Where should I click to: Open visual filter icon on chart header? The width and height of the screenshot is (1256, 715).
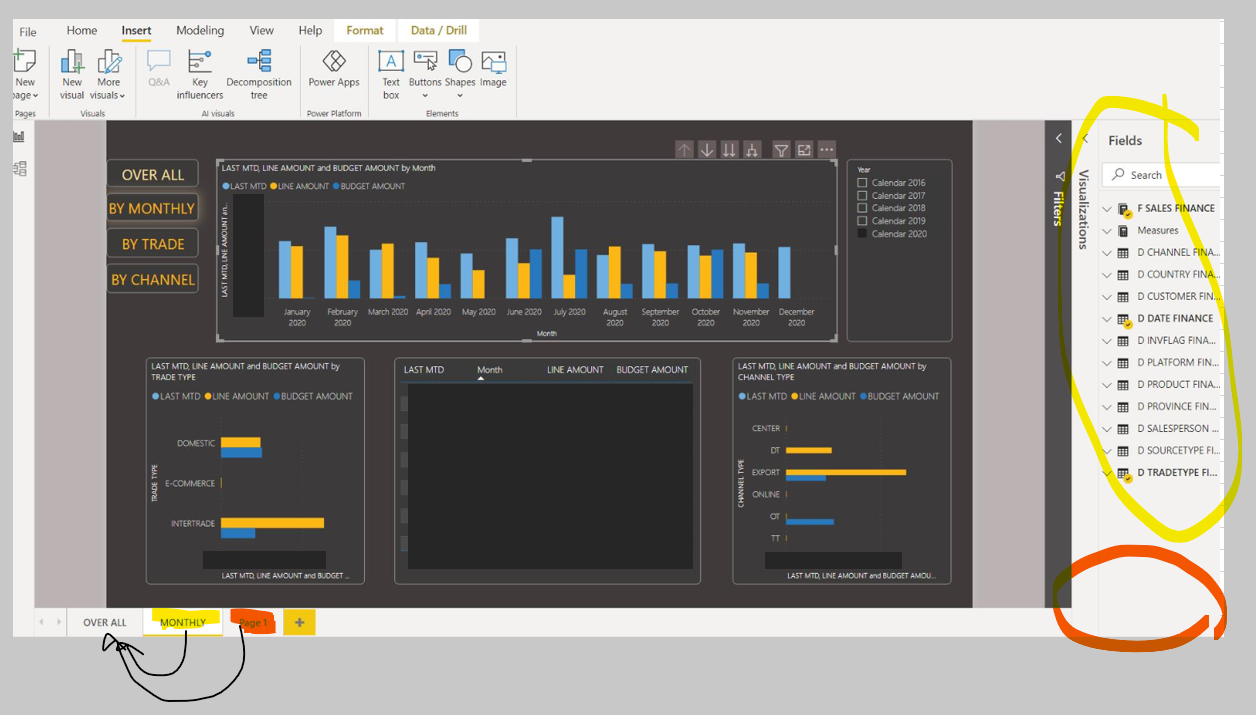(x=782, y=150)
